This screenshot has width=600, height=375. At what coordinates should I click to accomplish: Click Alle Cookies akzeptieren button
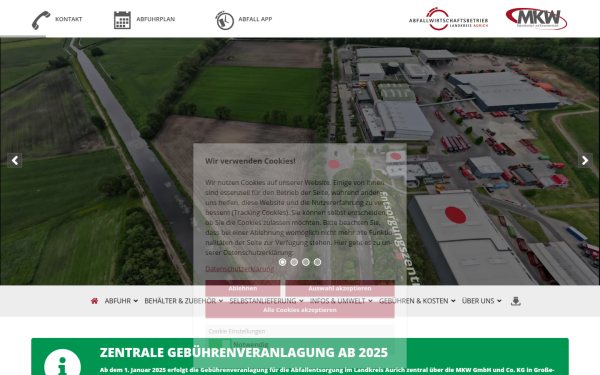(300, 310)
